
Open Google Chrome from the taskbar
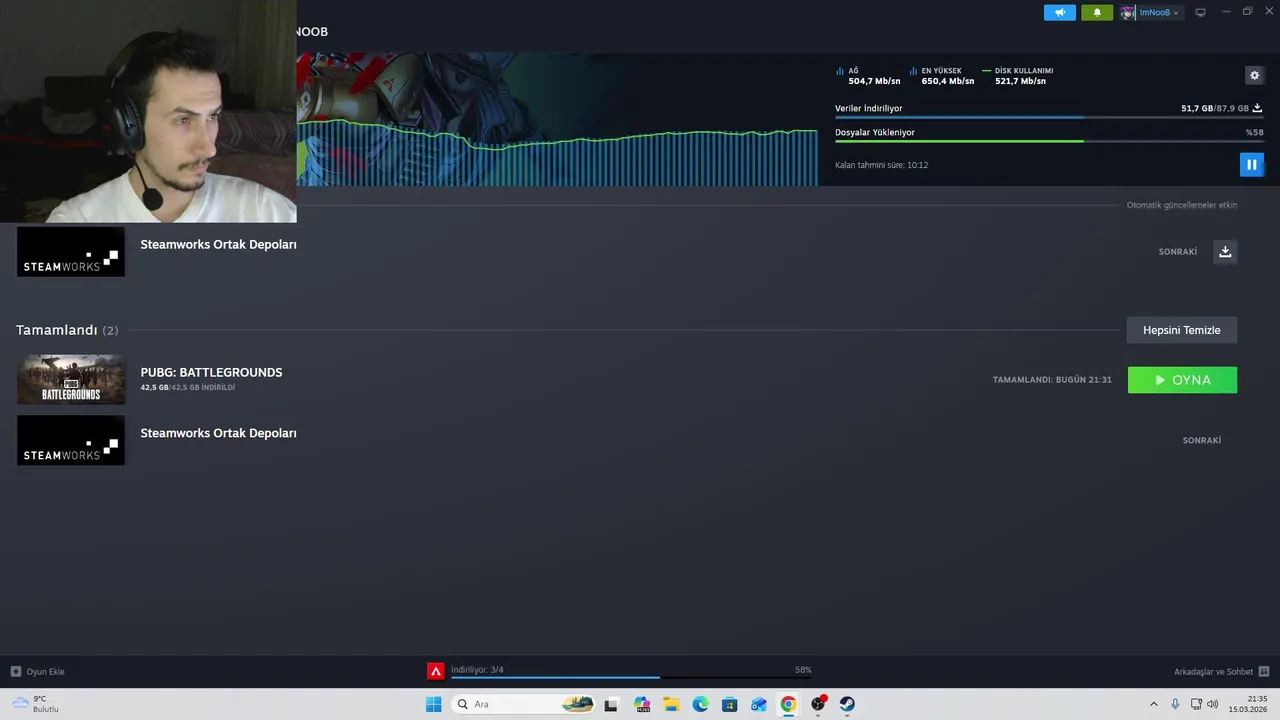(788, 704)
